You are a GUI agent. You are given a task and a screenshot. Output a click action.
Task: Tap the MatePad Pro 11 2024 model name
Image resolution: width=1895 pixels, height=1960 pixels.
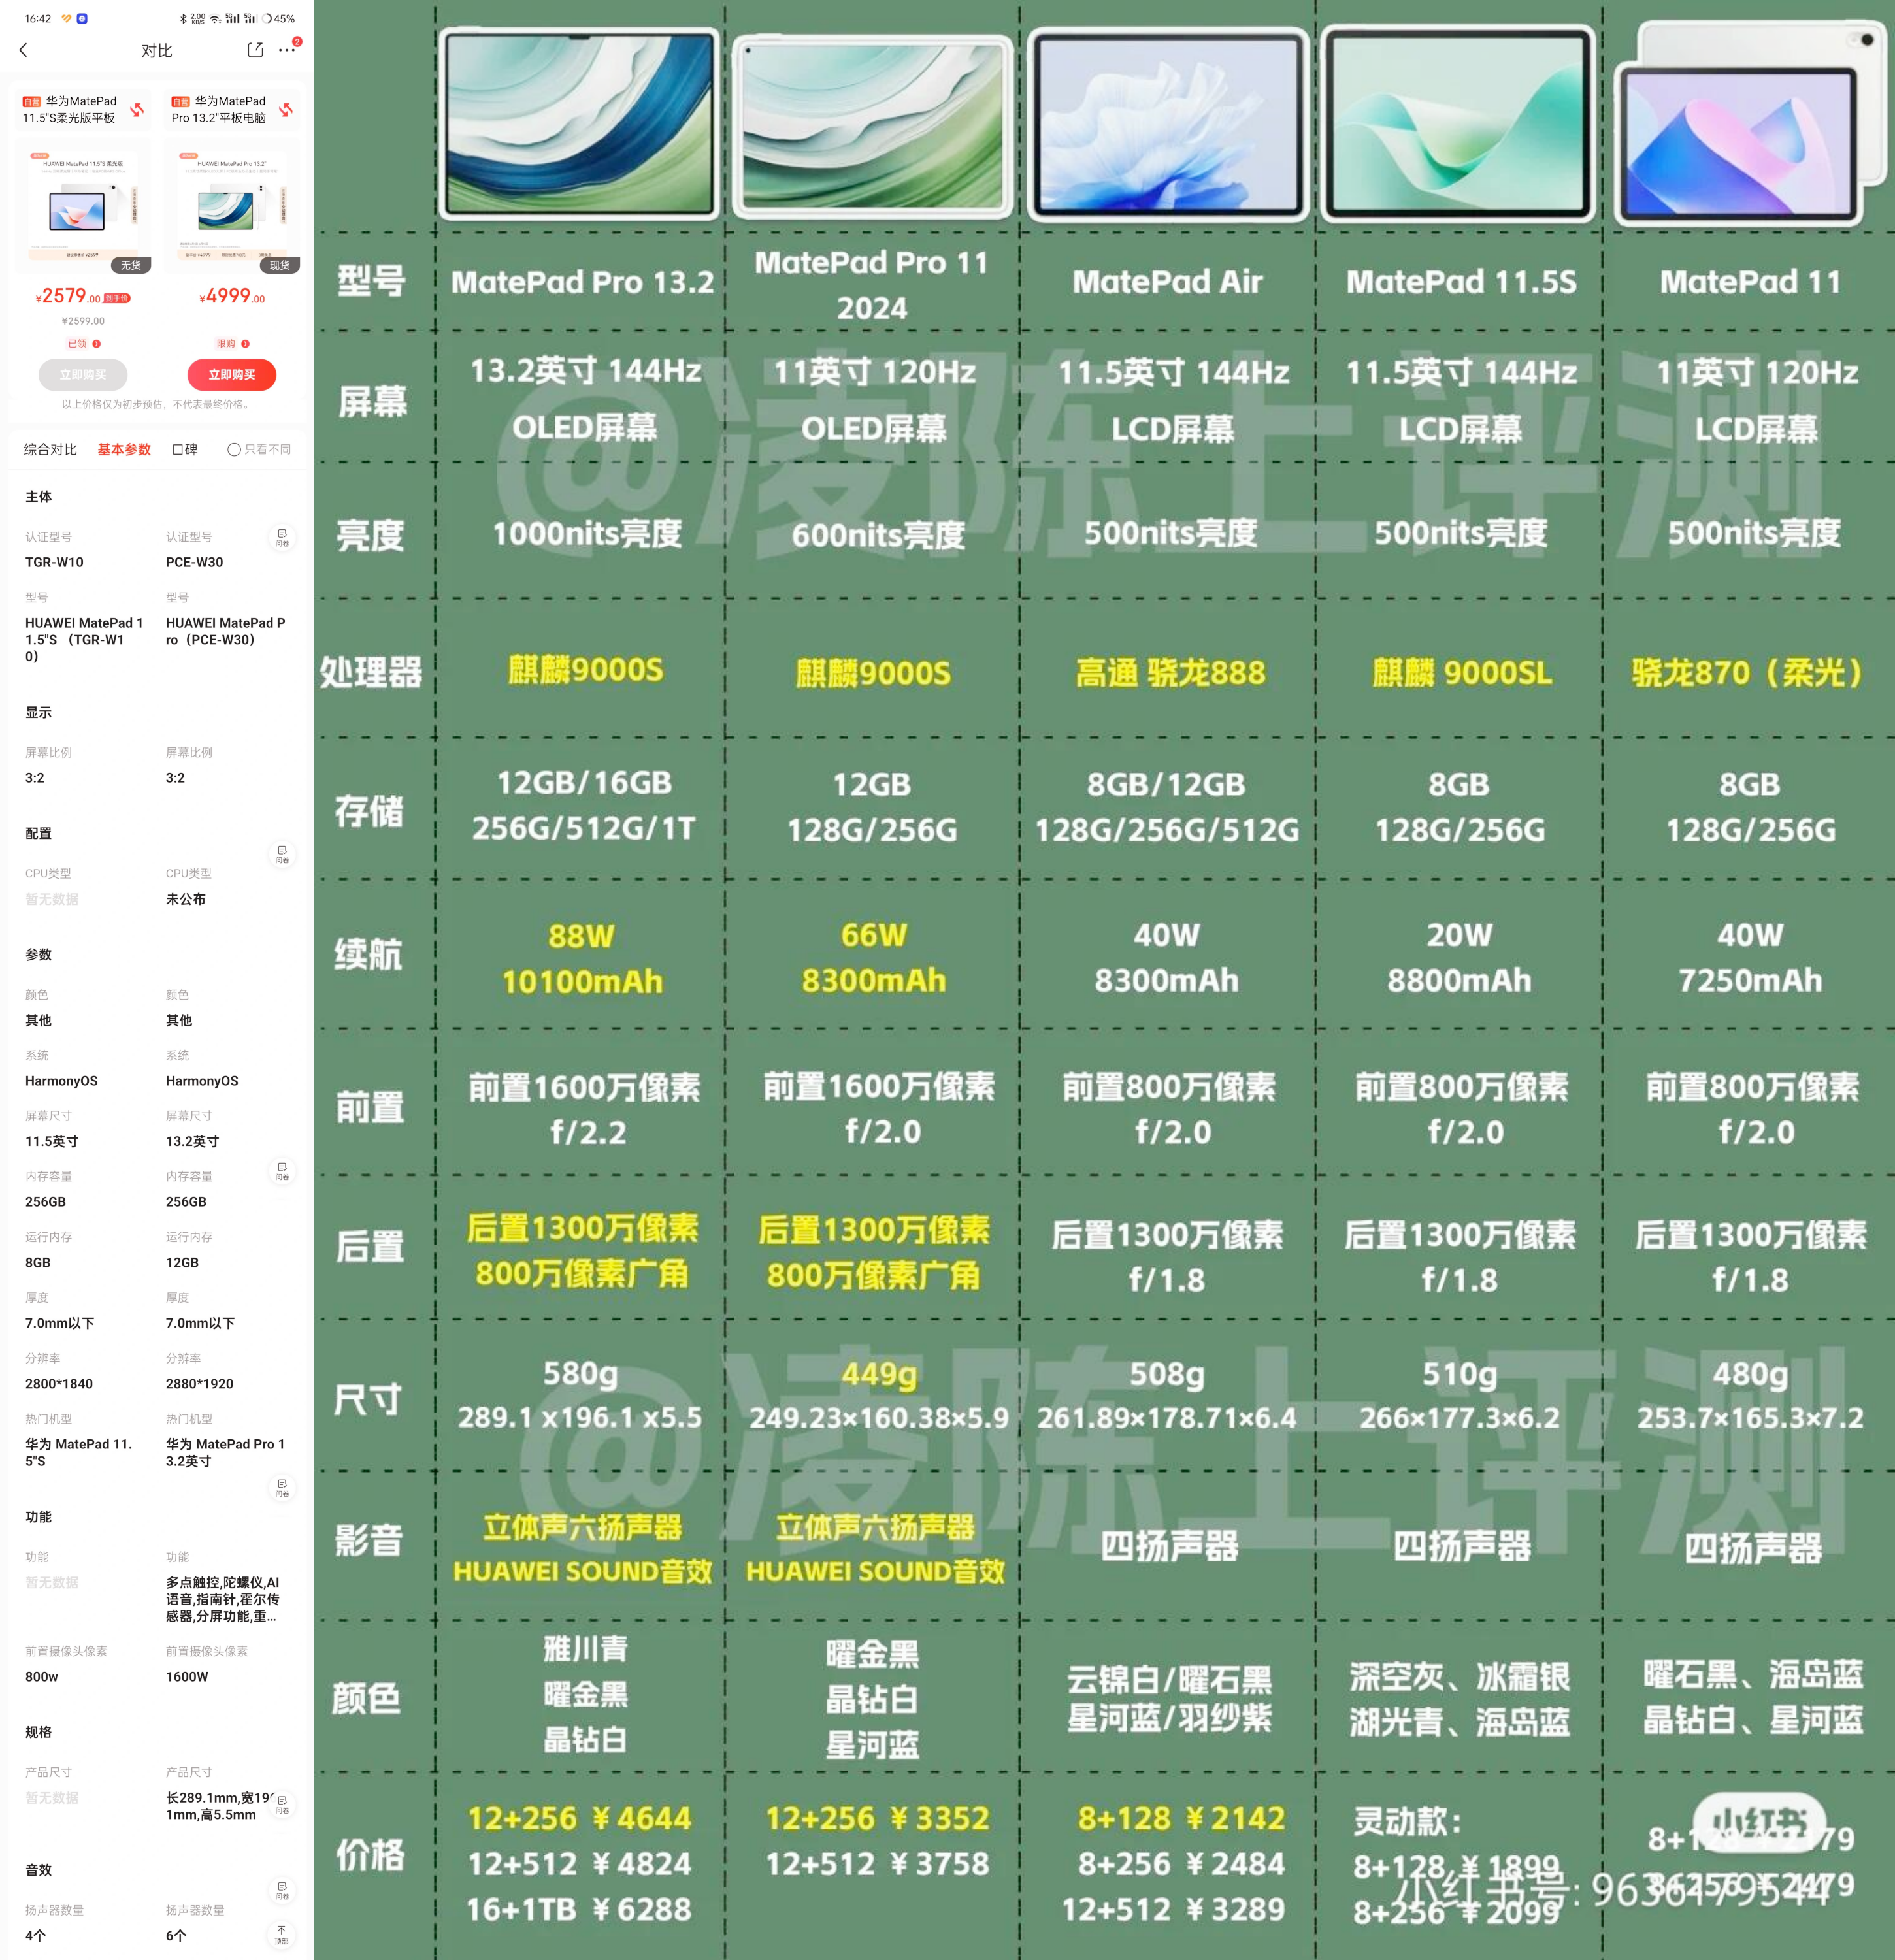coord(872,285)
